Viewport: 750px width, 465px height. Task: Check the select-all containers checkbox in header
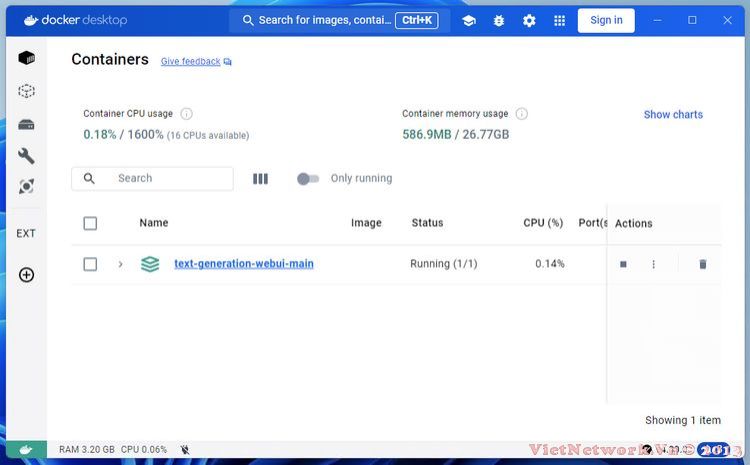coord(90,223)
